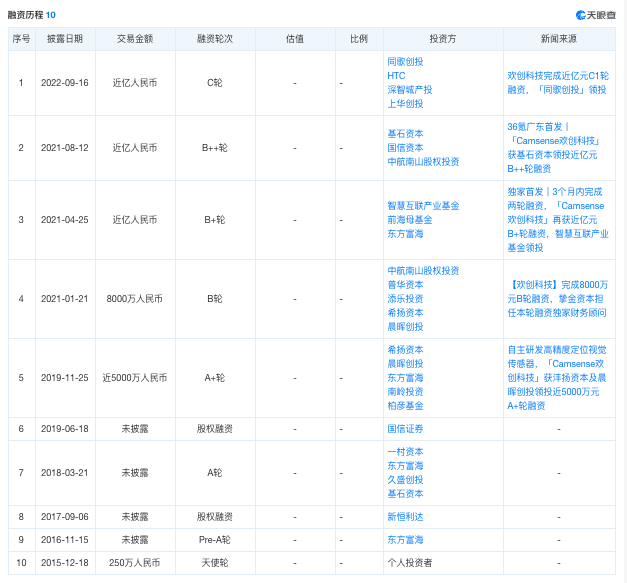Open the 独家首发 B+ round news article
Image resolution: width=627 pixels, height=583 pixels.
point(557,219)
